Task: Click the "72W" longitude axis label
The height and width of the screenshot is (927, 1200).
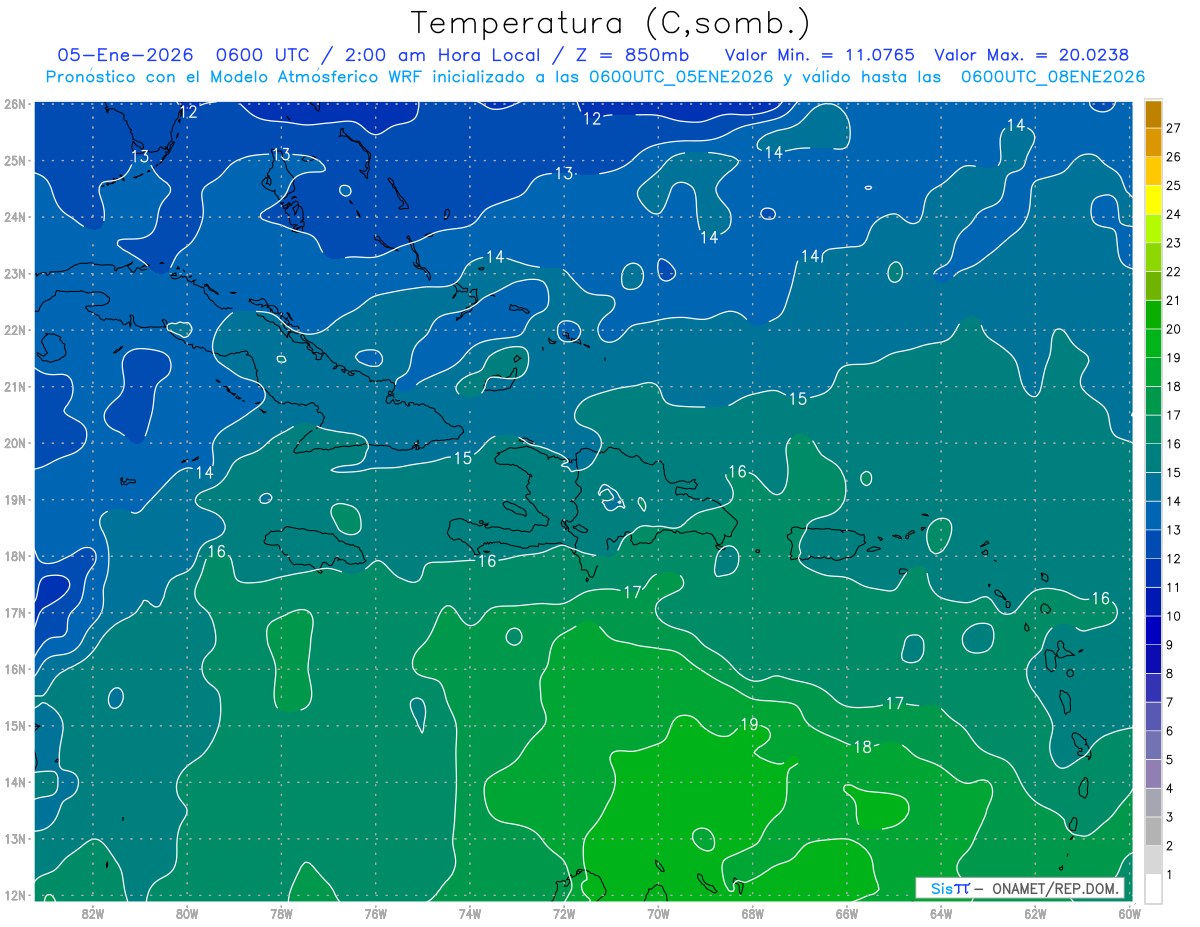Action: [563, 912]
